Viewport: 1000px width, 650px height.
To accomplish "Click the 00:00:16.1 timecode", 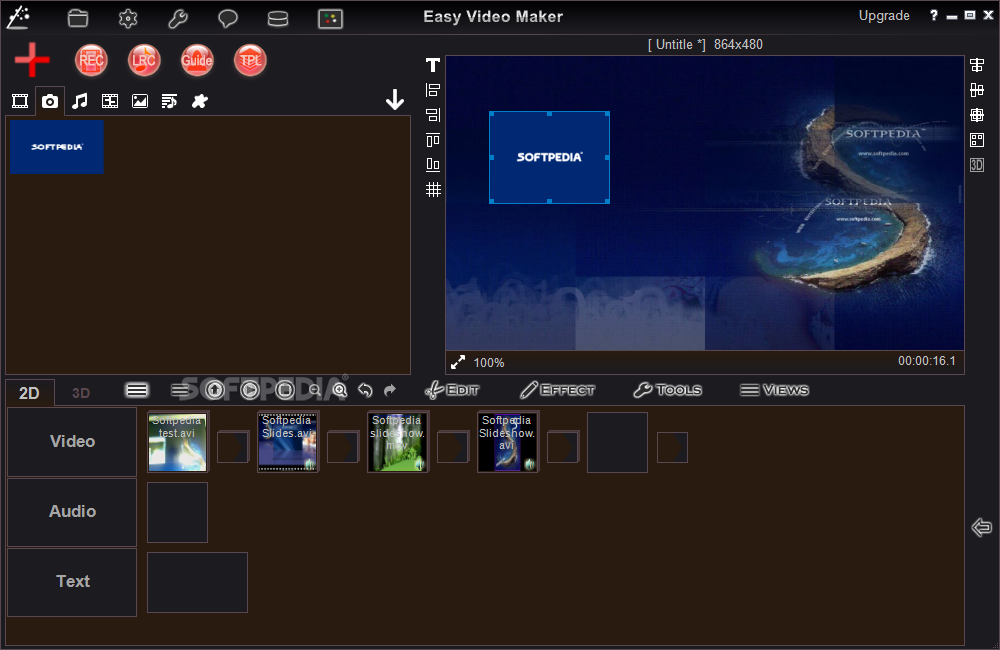I will click(x=927, y=361).
